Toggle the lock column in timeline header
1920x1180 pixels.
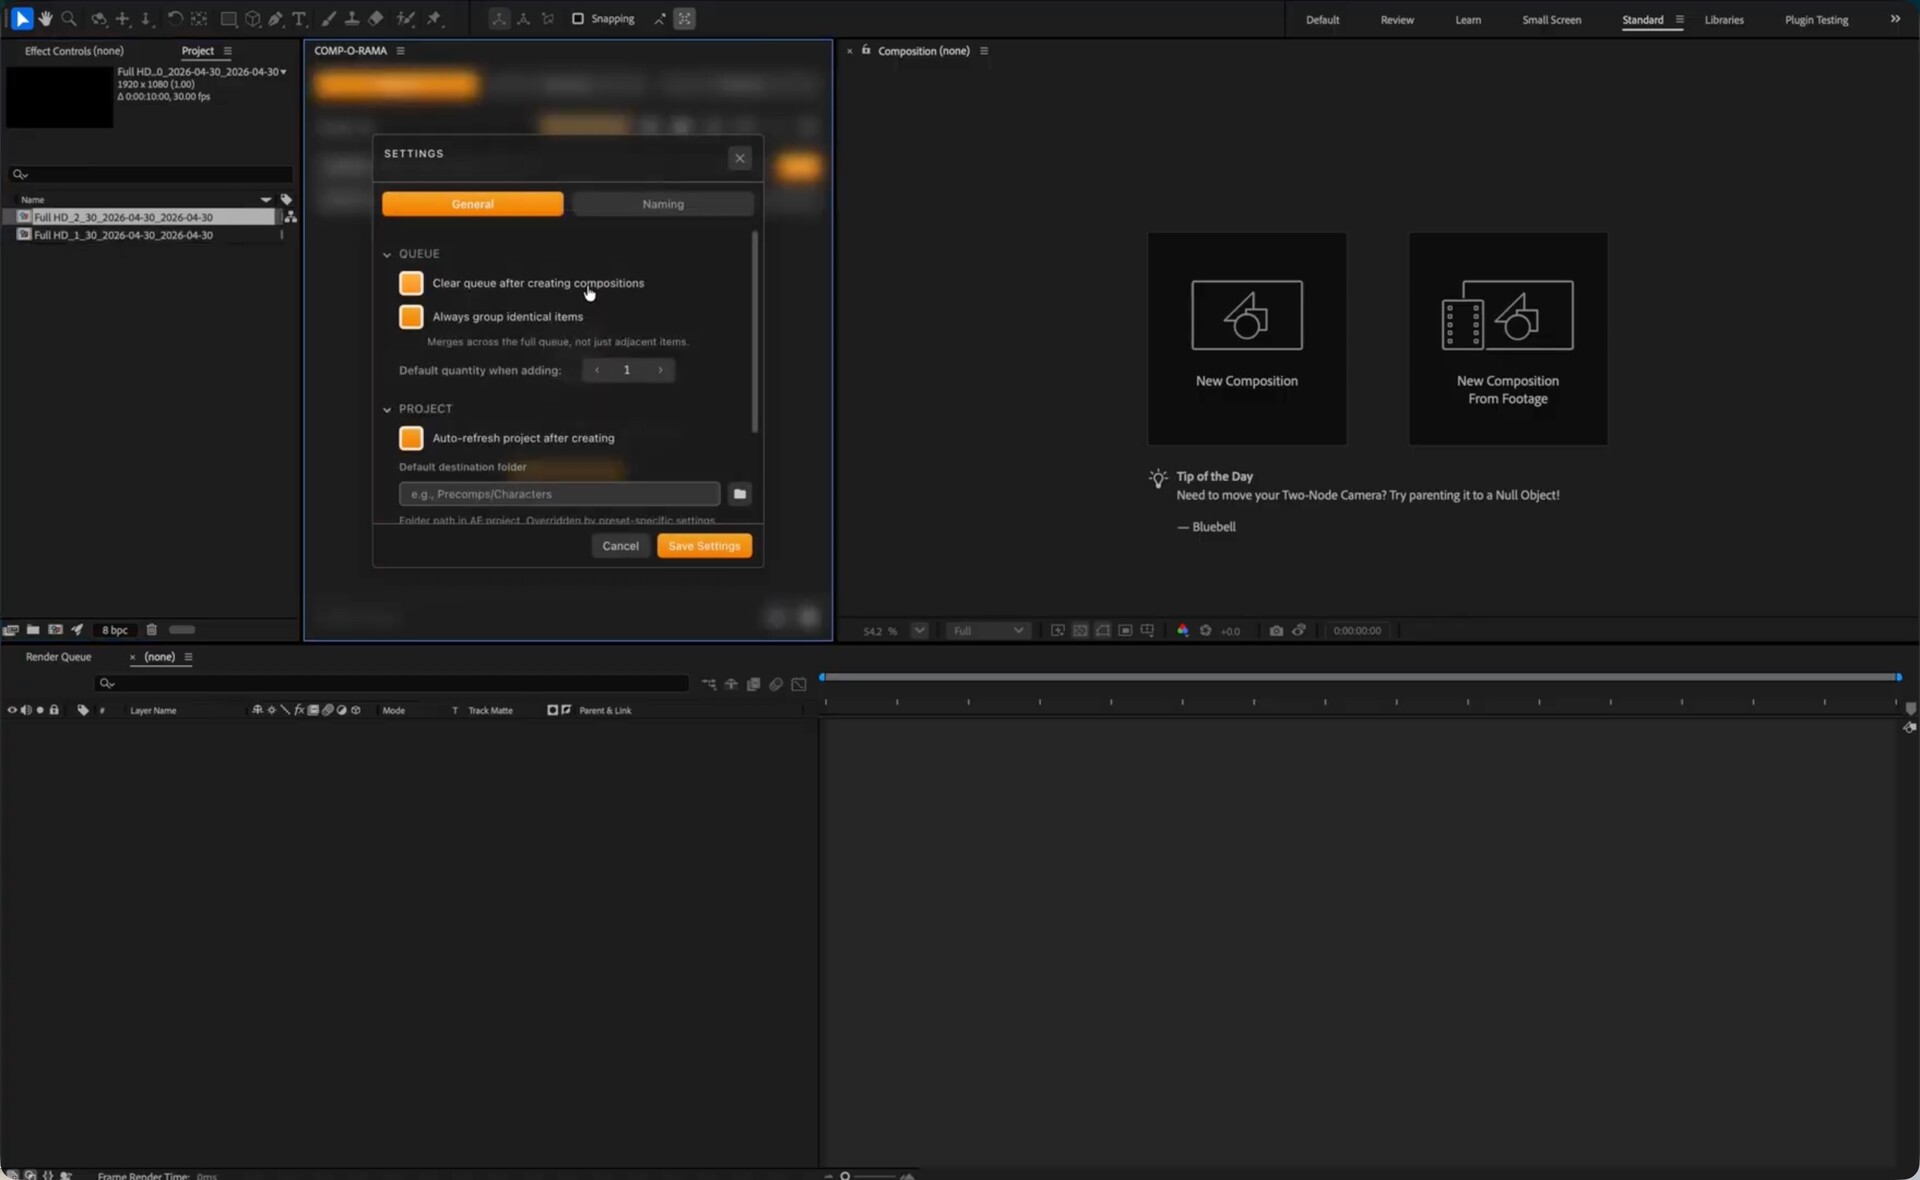point(54,710)
